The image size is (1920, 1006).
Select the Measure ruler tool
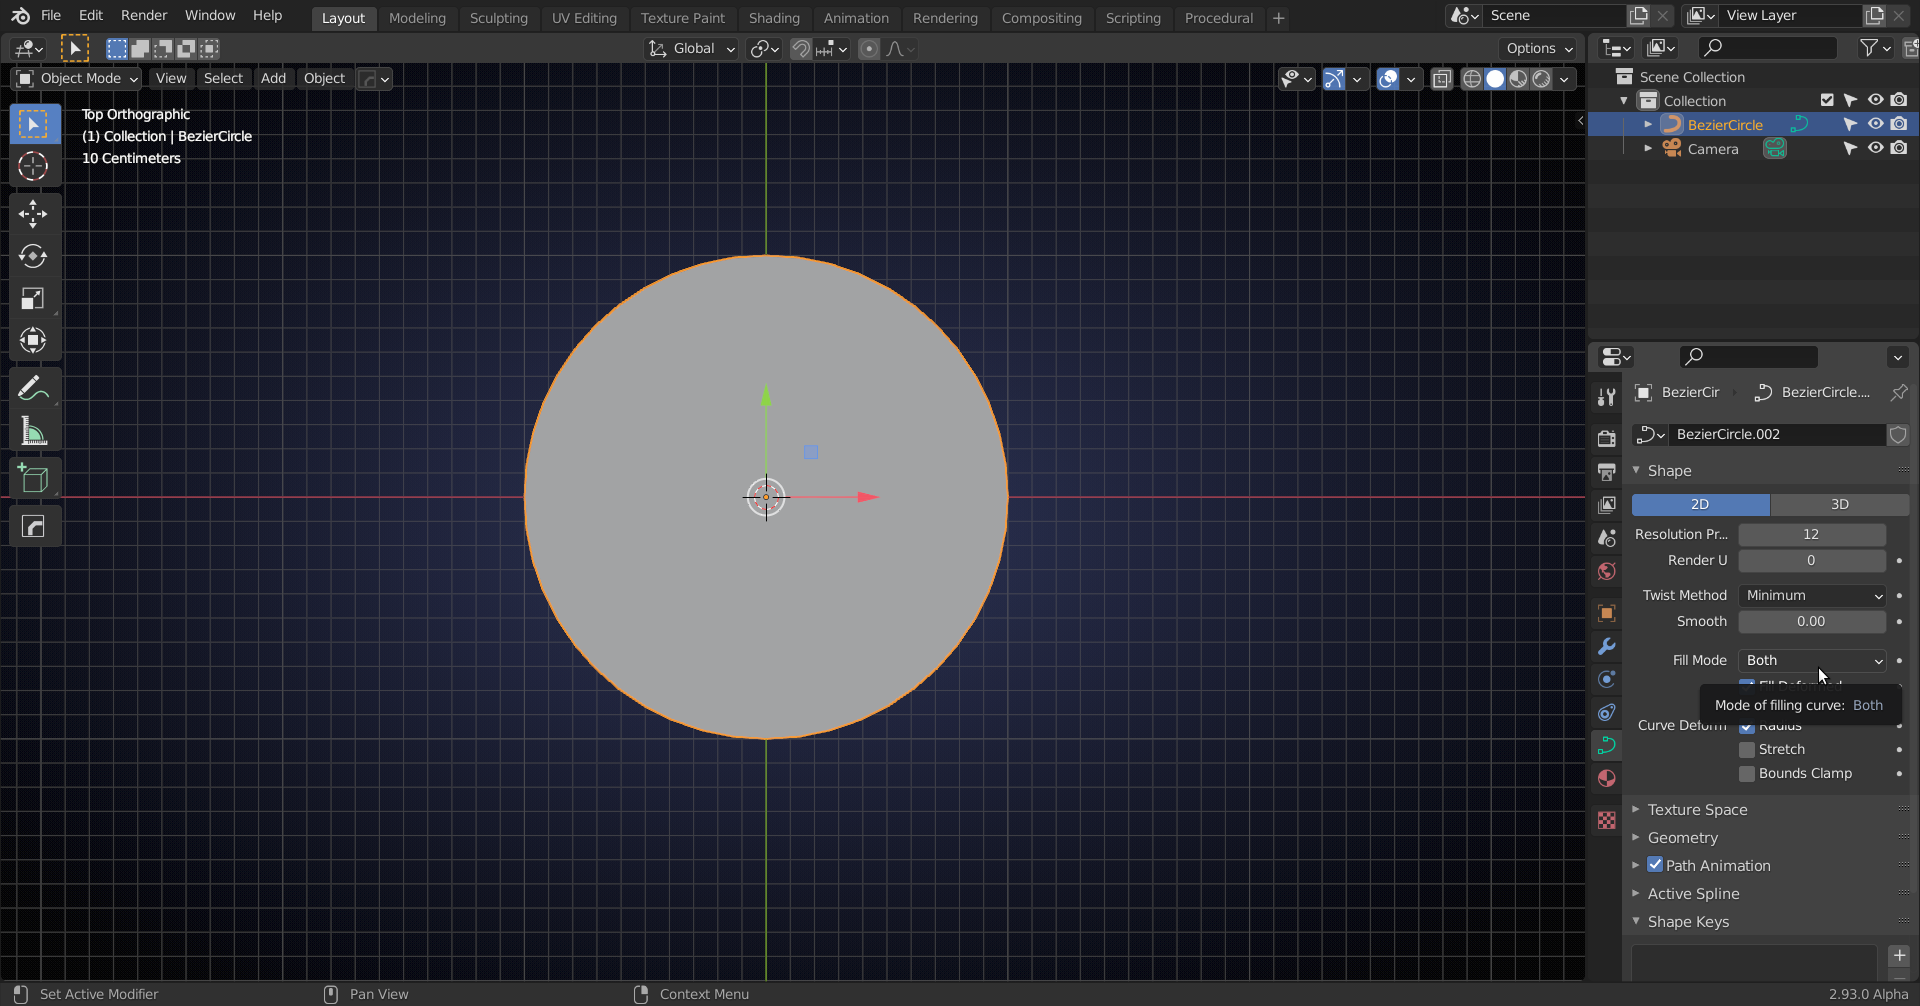click(x=33, y=432)
